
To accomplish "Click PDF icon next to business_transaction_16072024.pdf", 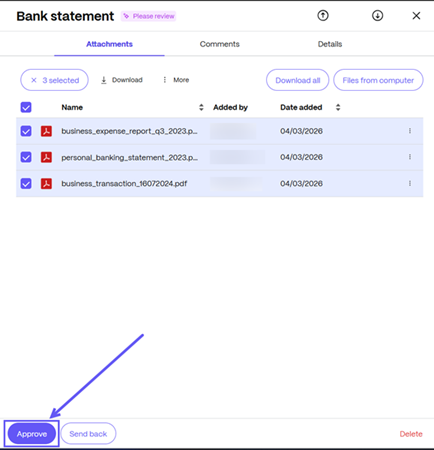I will [x=46, y=183].
